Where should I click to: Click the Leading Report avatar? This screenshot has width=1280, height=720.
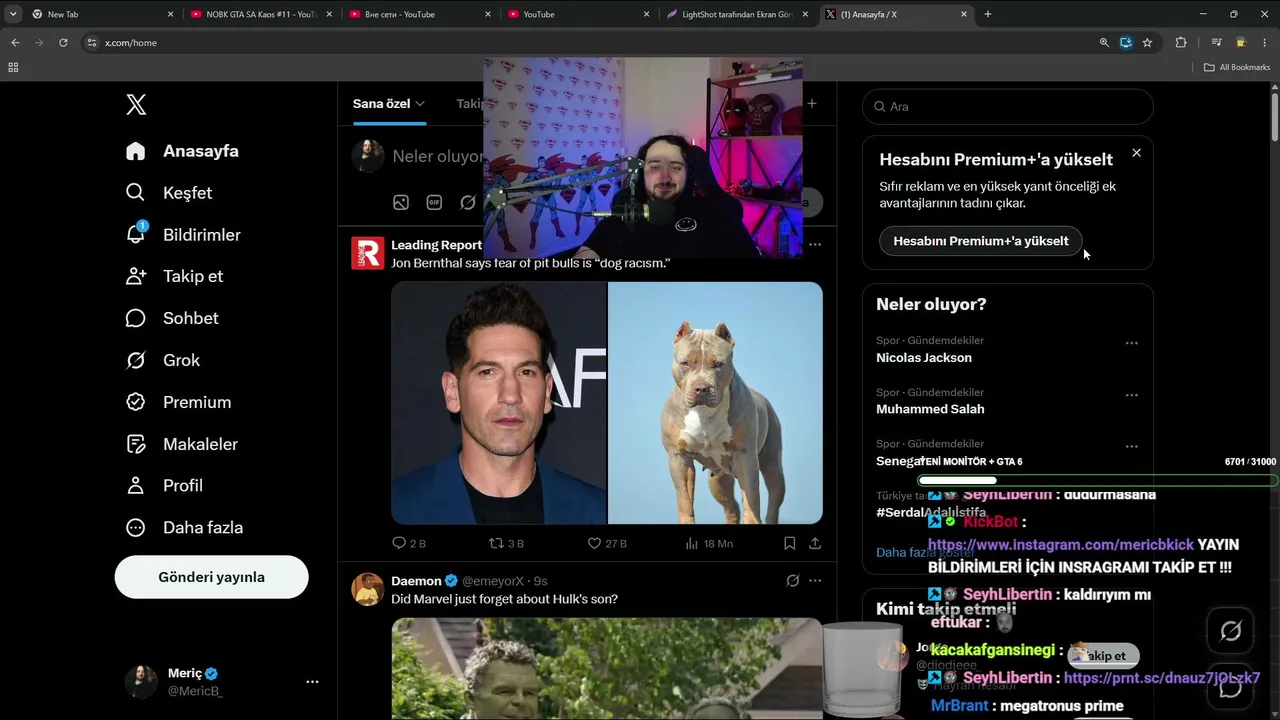coord(367,253)
